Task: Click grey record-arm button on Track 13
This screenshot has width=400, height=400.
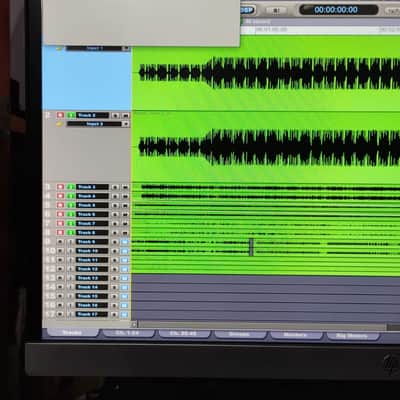Action: (60, 278)
